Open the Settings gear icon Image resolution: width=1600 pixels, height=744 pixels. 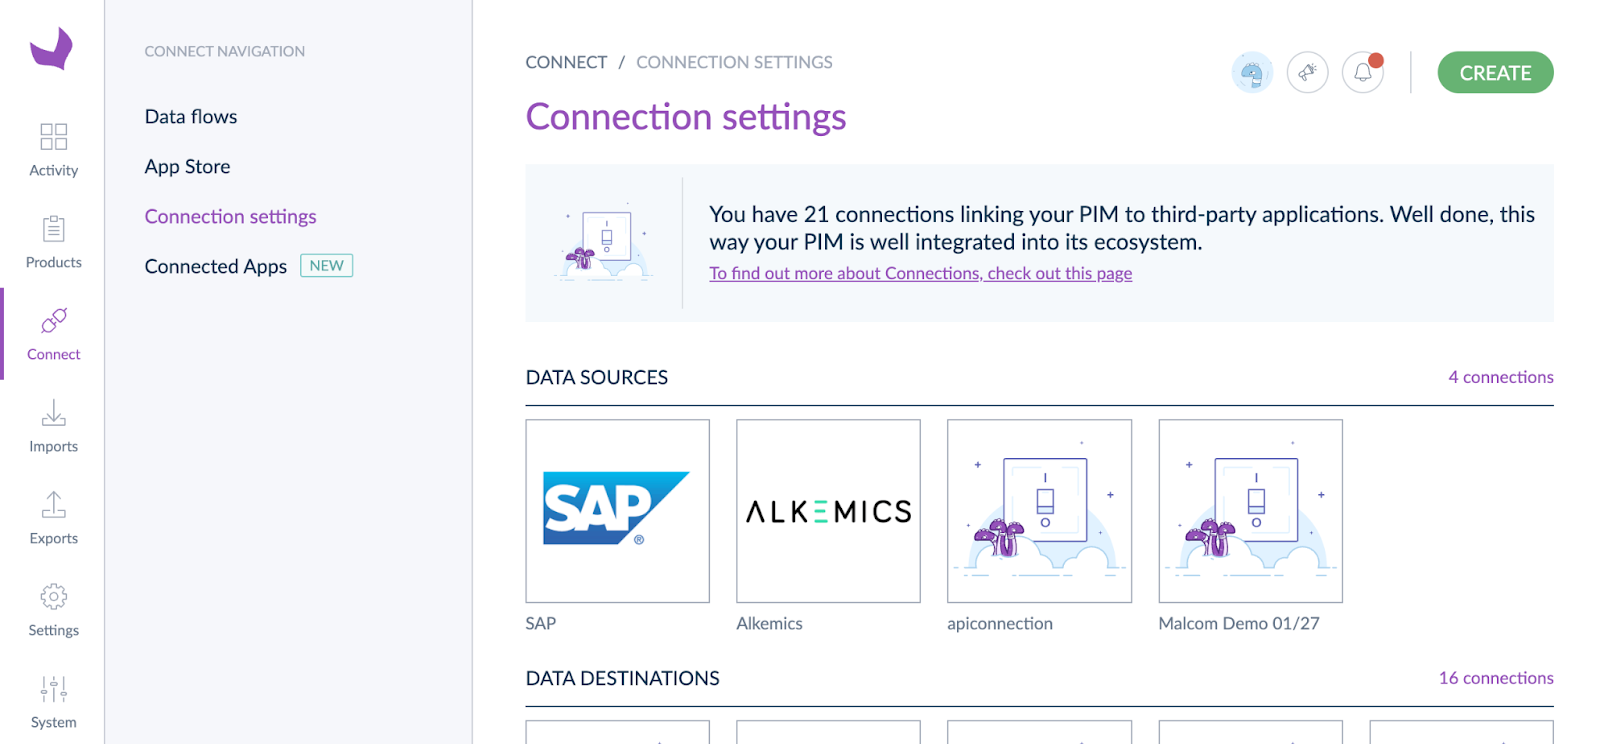53,597
